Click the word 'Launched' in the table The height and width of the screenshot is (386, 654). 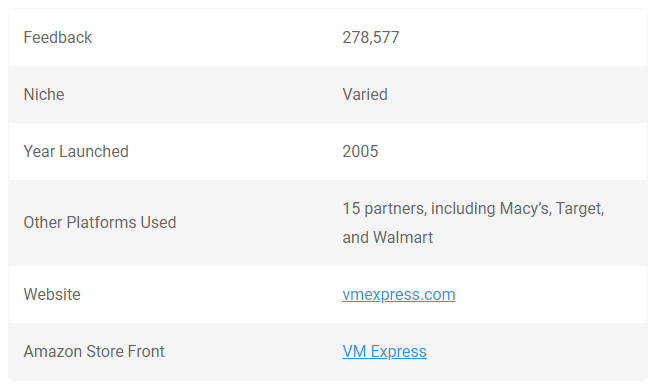point(94,151)
